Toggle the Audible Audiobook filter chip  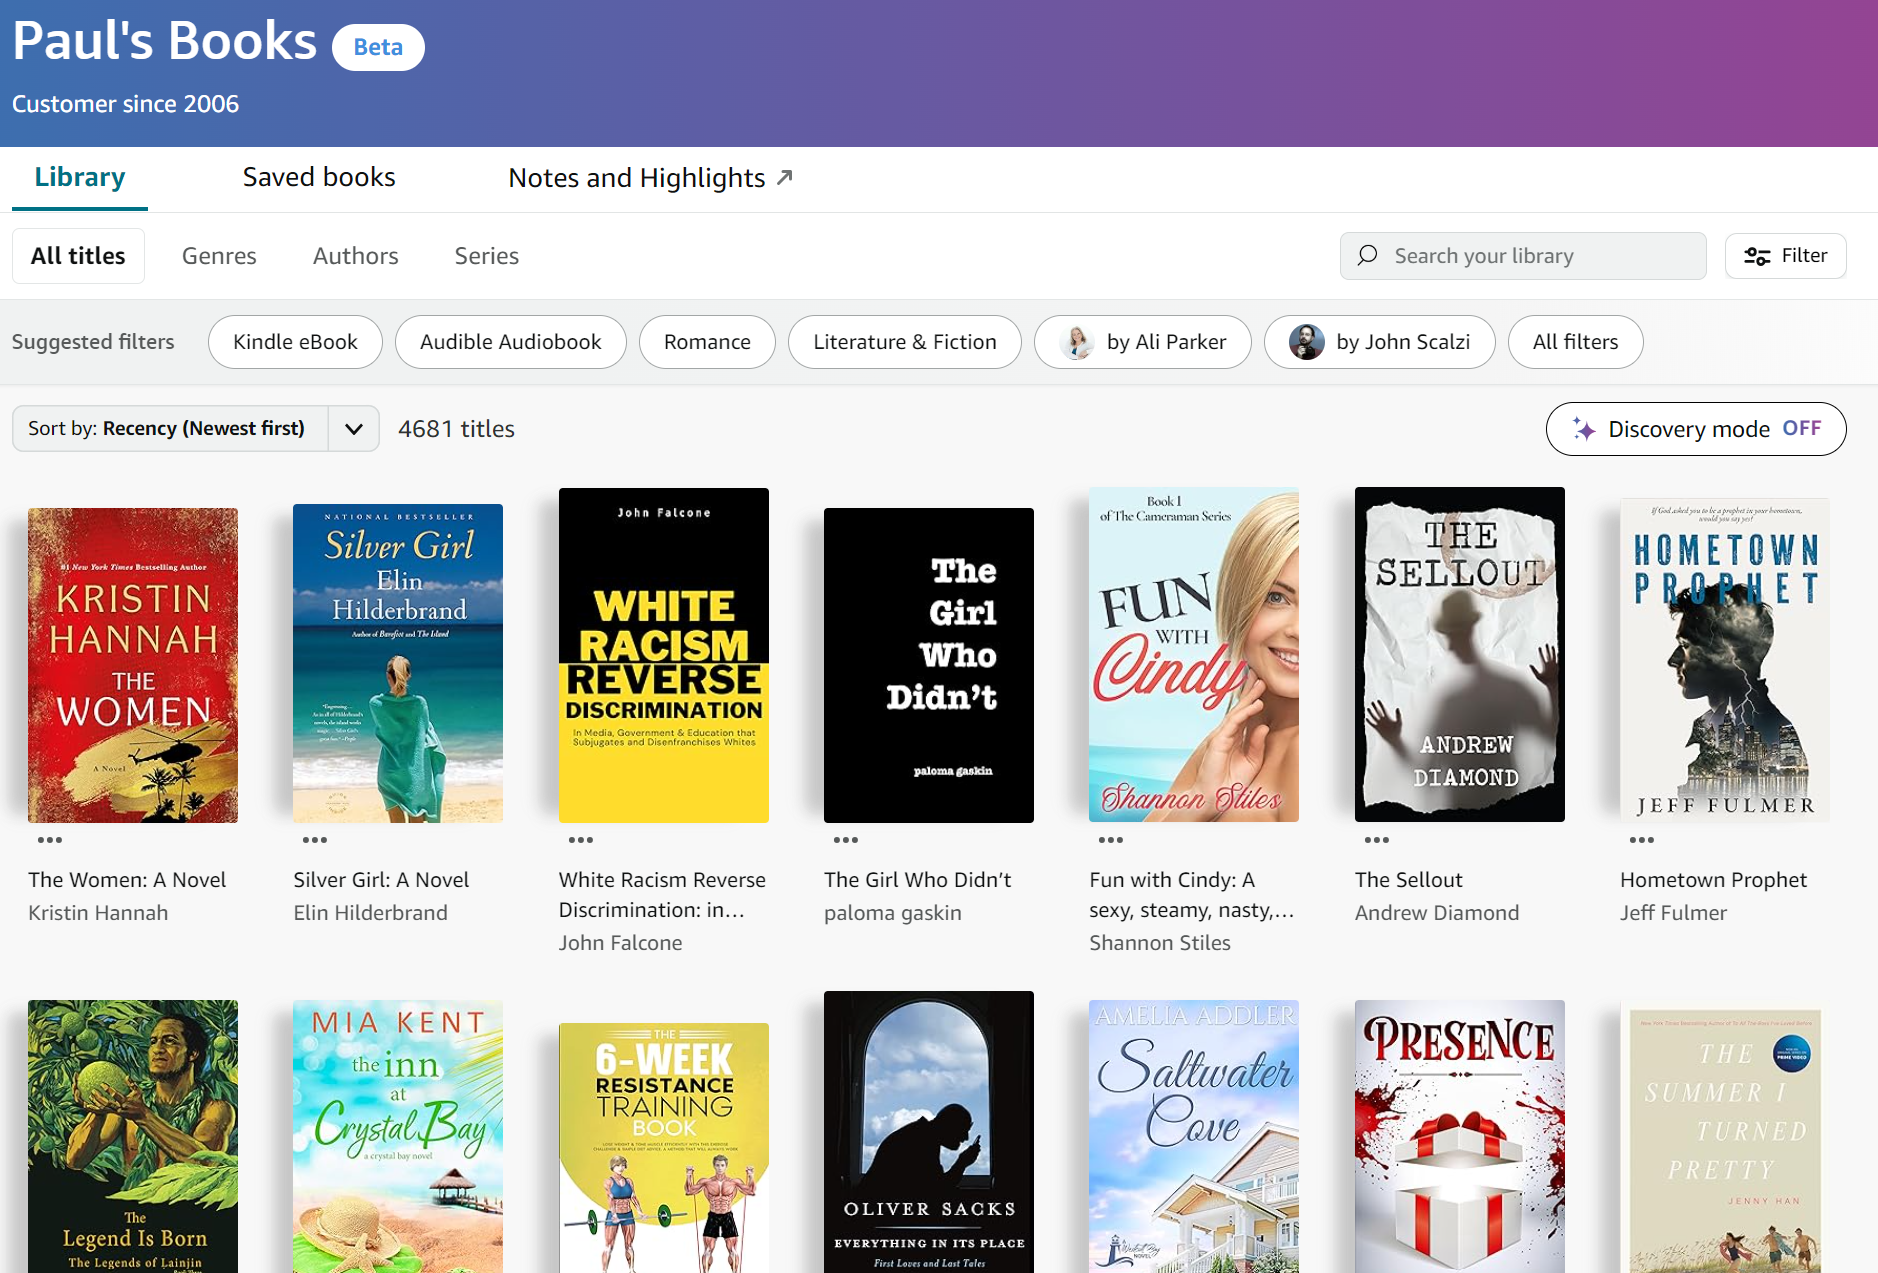point(510,342)
